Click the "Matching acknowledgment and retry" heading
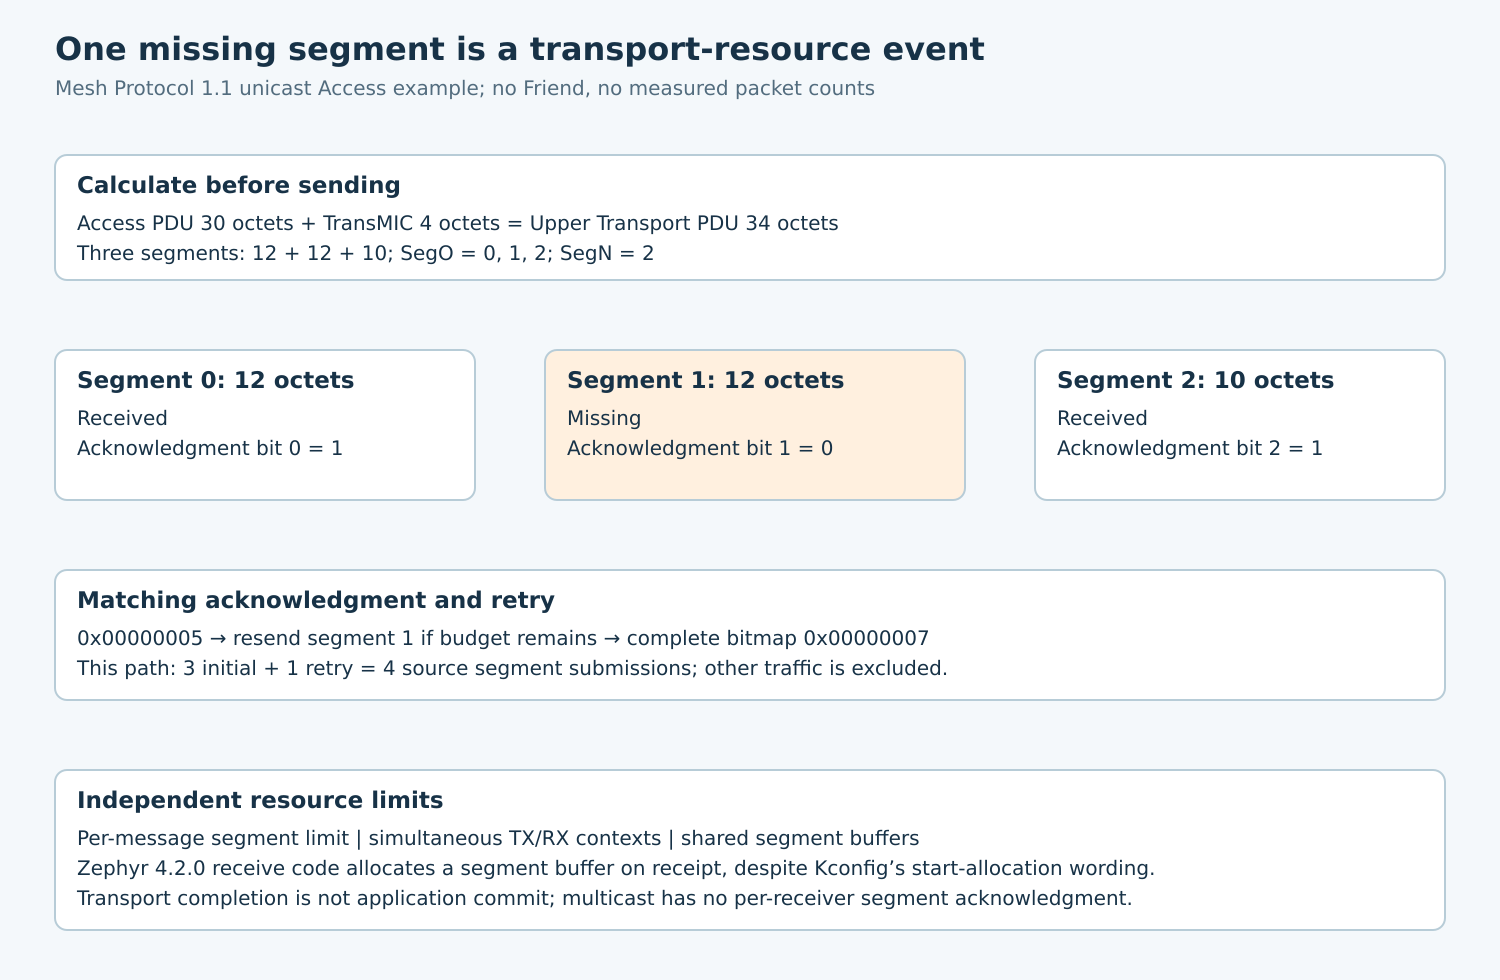This screenshot has width=1500, height=980. tap(316, 600)
